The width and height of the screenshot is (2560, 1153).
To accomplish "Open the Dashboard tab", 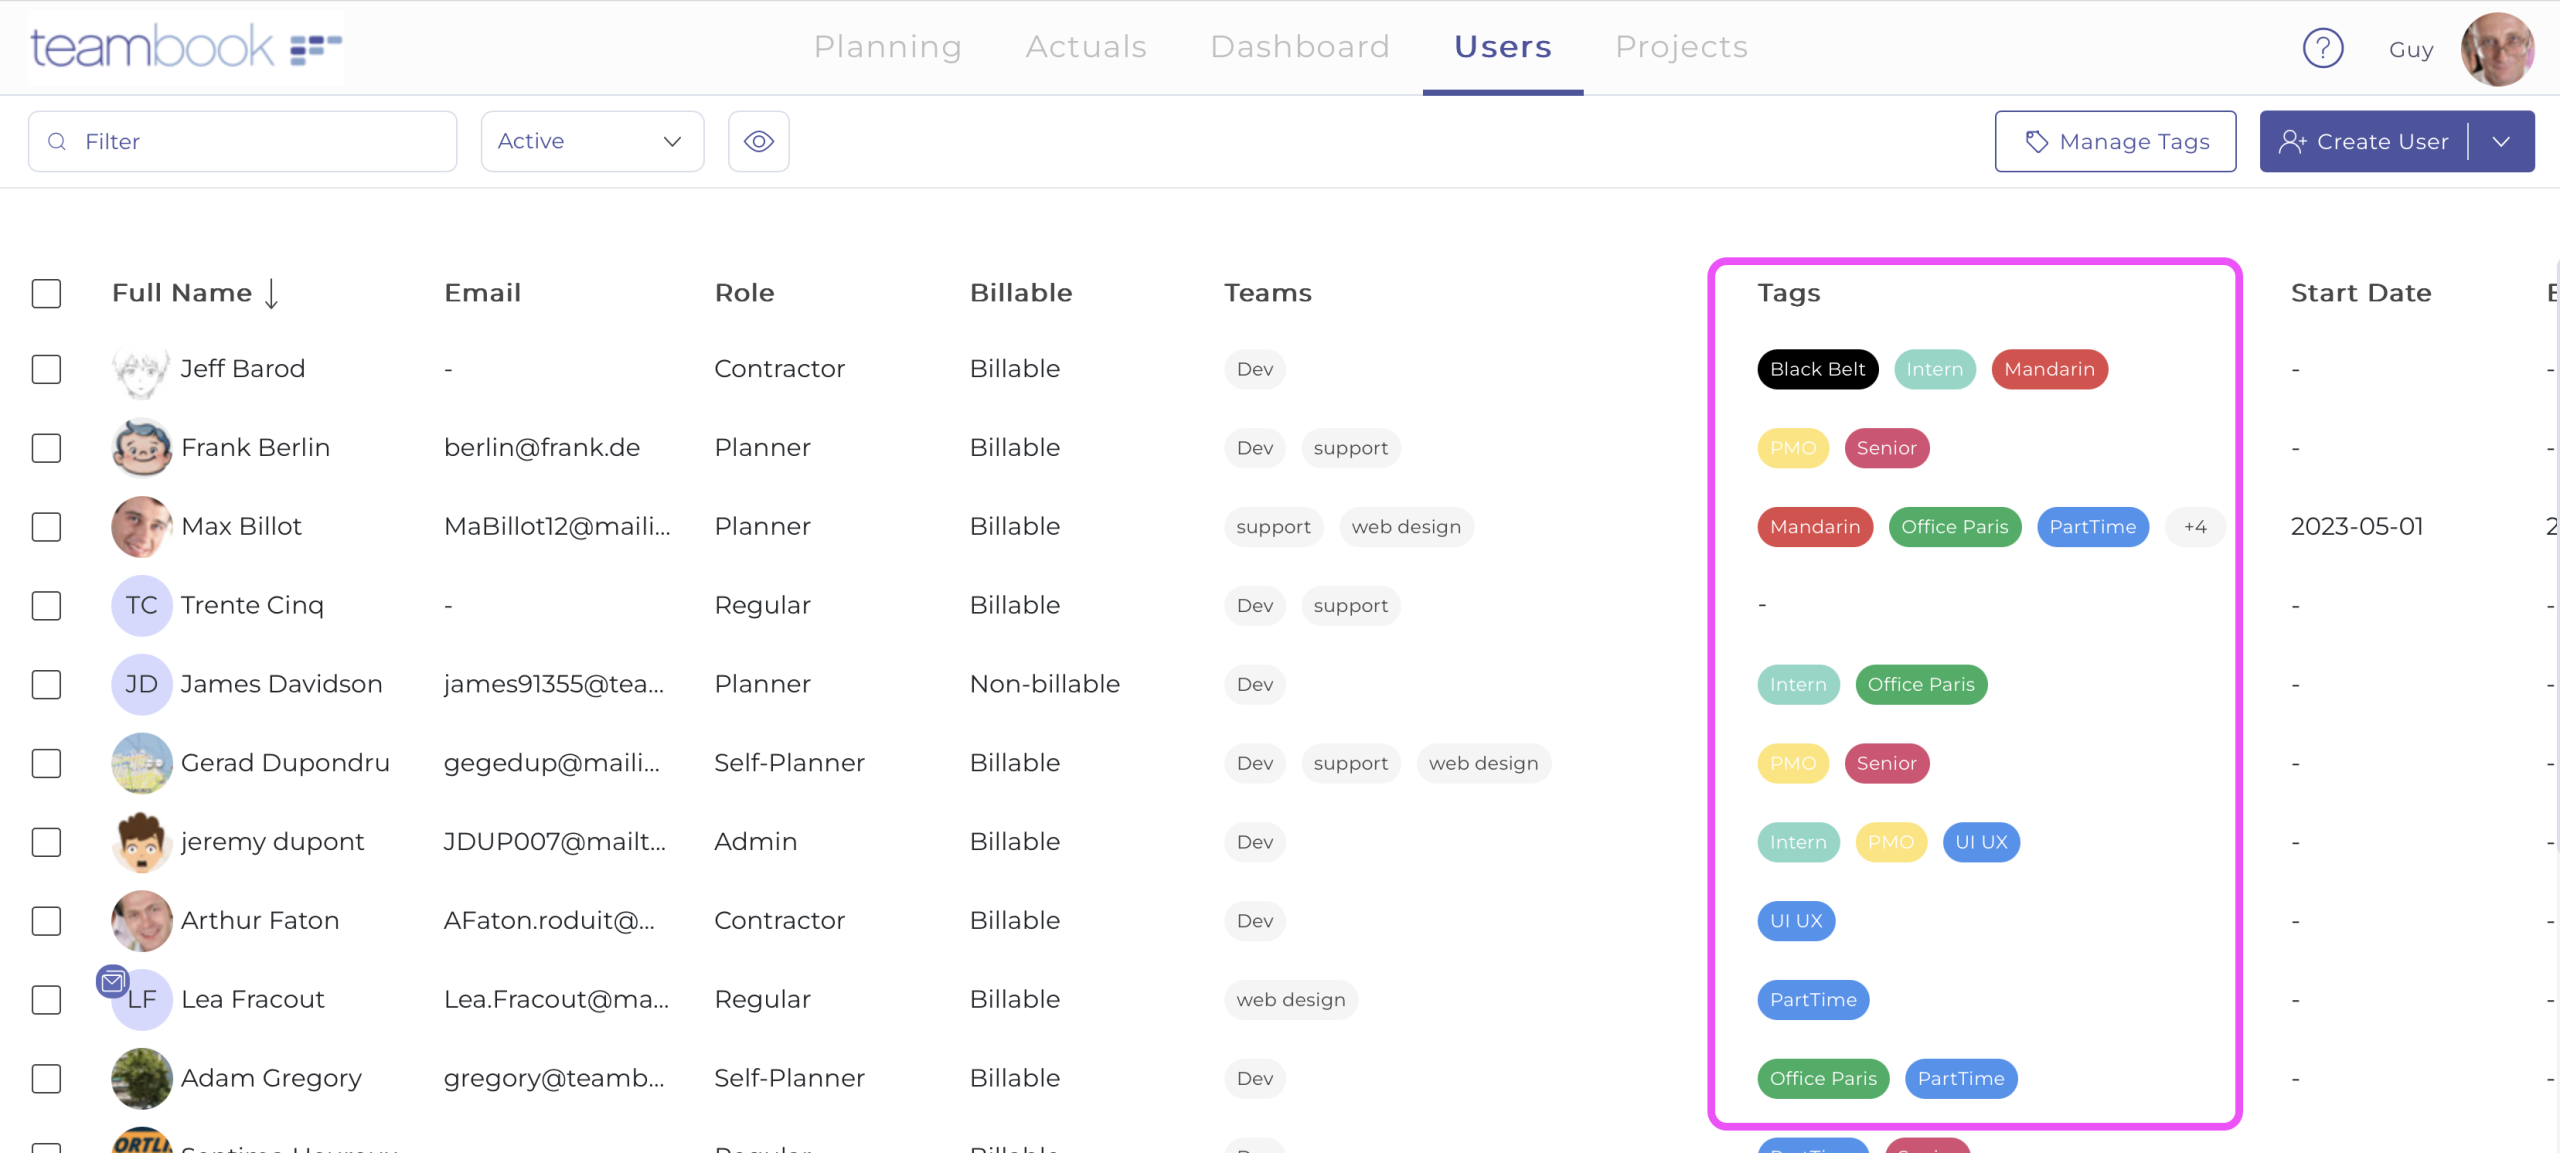I will point(1299,47).
